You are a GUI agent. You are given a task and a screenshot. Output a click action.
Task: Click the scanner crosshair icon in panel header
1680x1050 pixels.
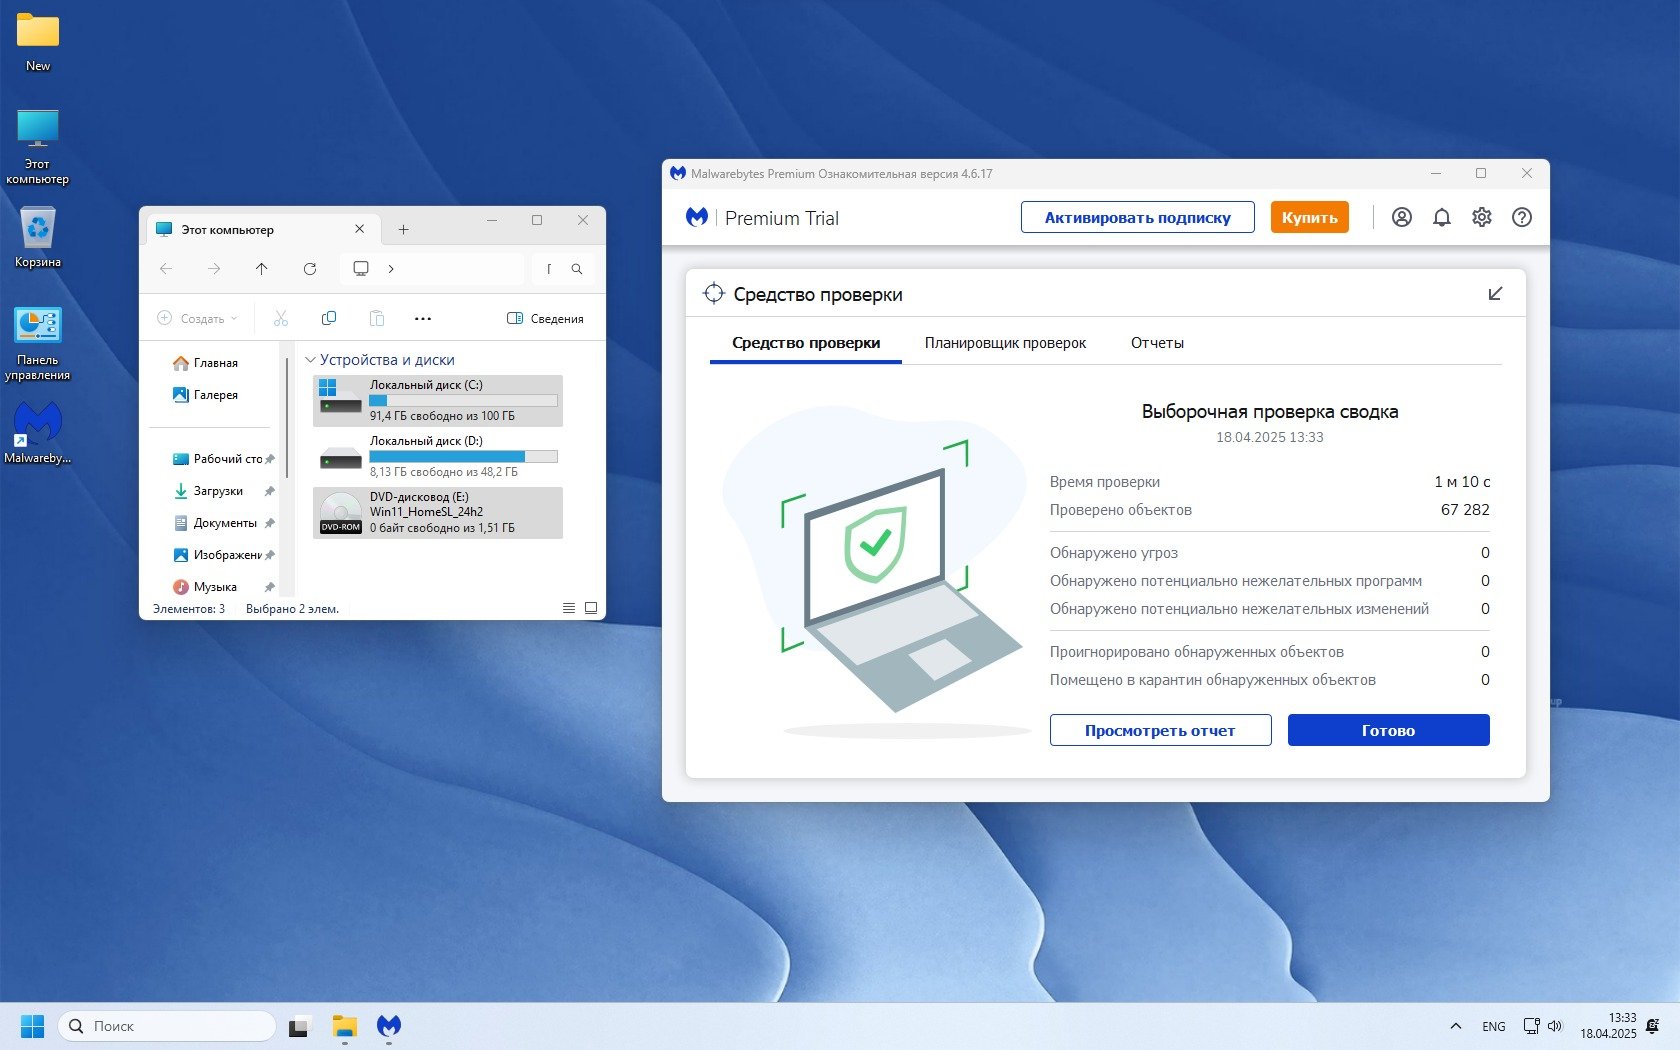tap(713, 293)
